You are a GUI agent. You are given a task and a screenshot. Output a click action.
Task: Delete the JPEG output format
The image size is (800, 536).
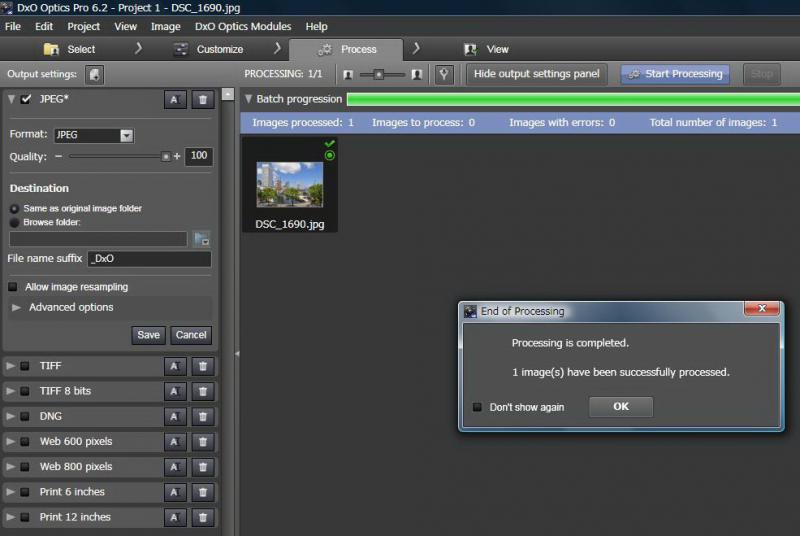click(x=203, y=99)
